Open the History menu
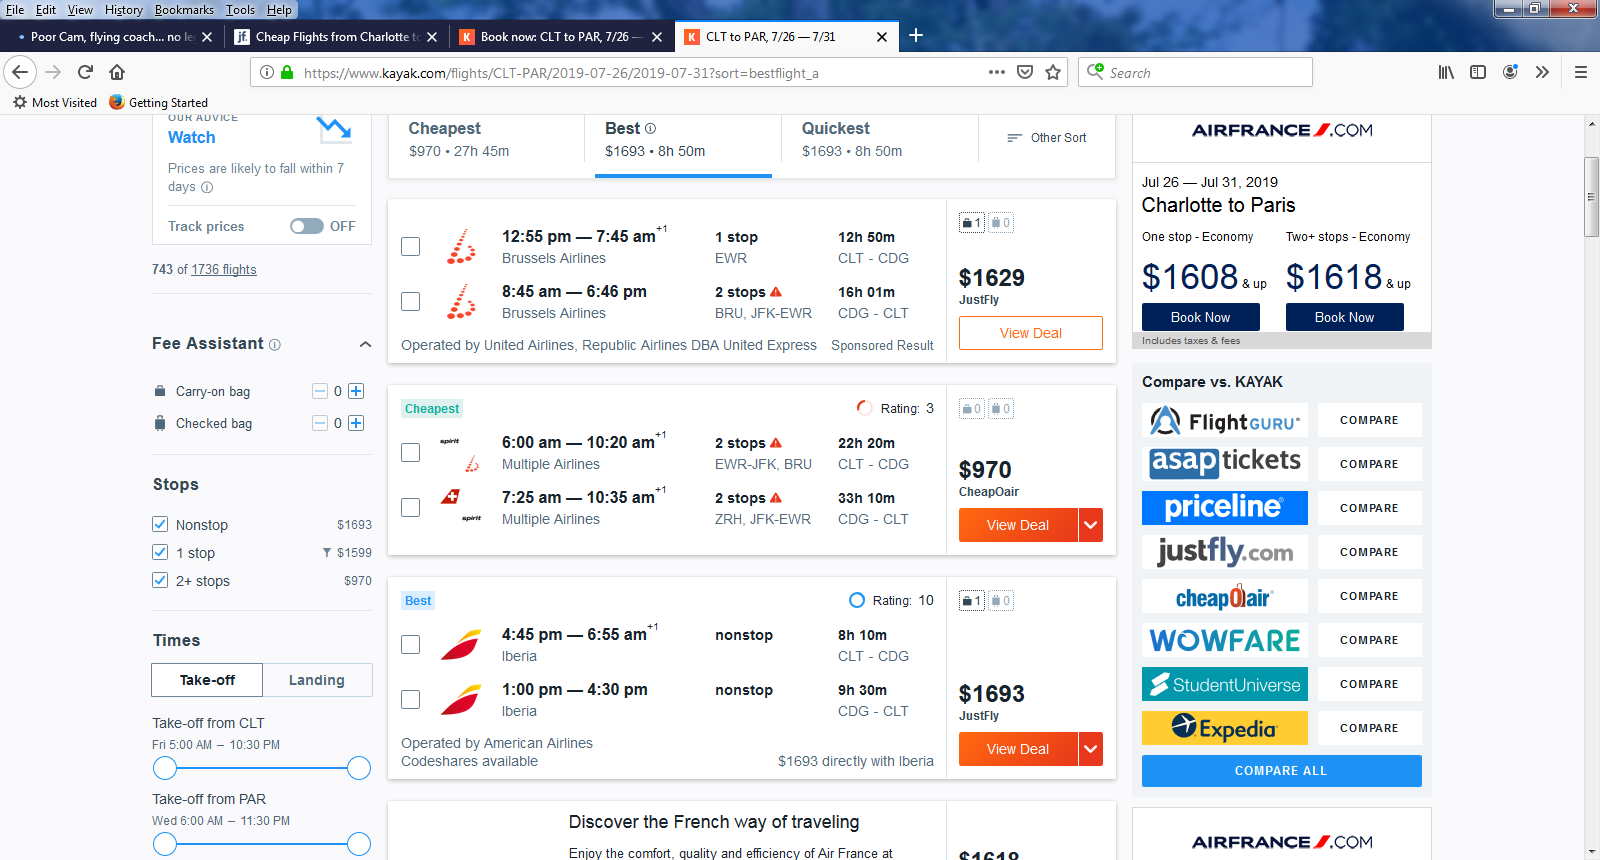This screenshot has height=860, width=1600. pos(124,10)
